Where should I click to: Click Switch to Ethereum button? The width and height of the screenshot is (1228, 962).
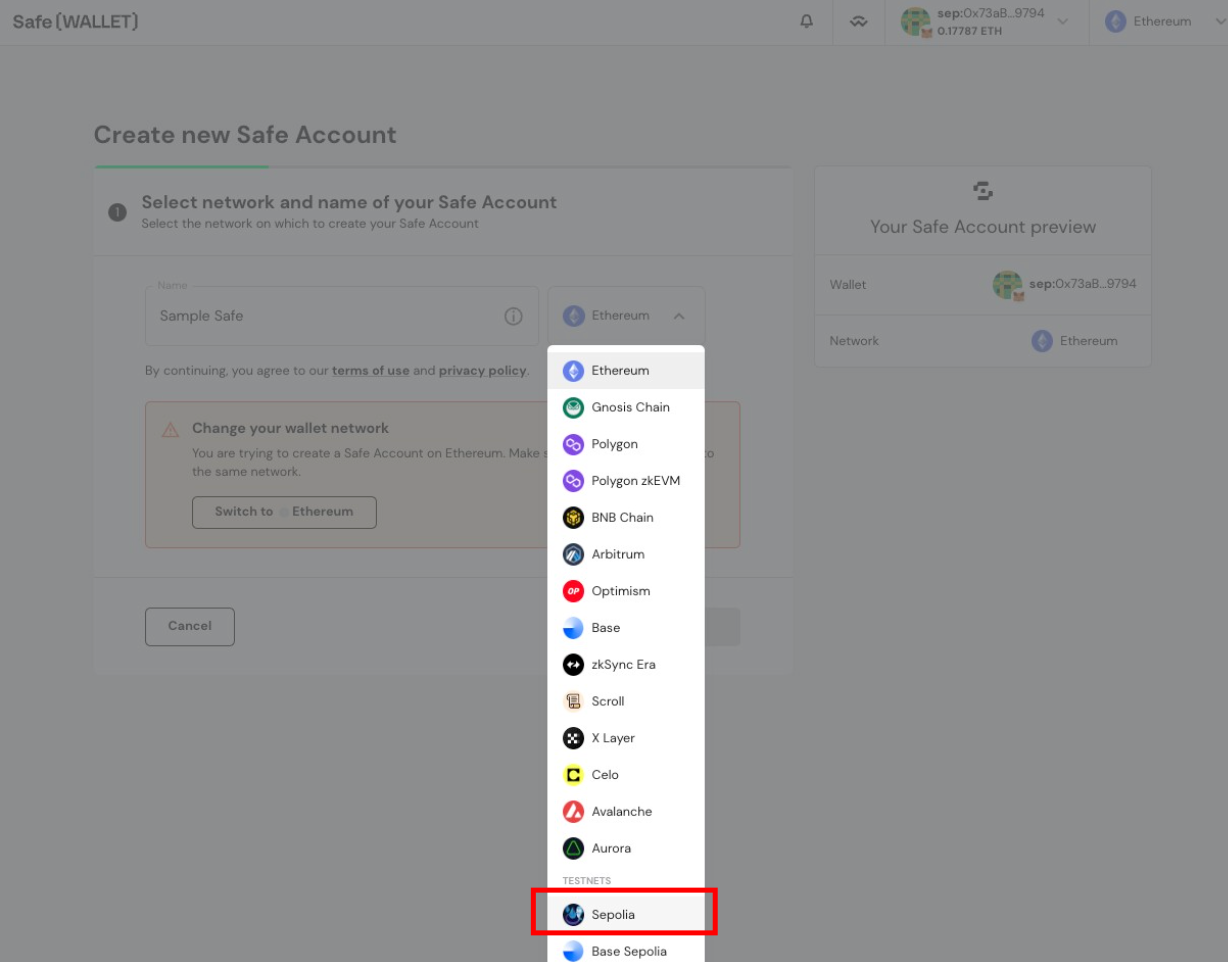click(284, 512)
